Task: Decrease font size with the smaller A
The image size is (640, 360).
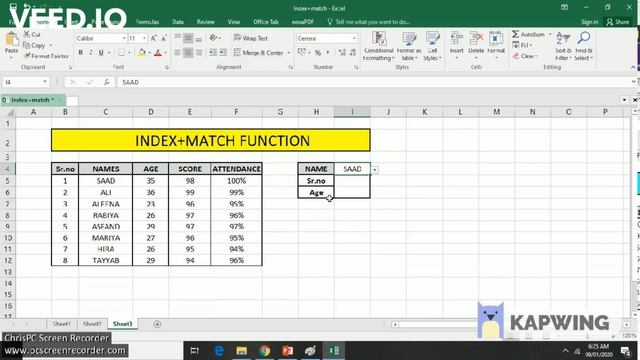Action: [164, 38]
